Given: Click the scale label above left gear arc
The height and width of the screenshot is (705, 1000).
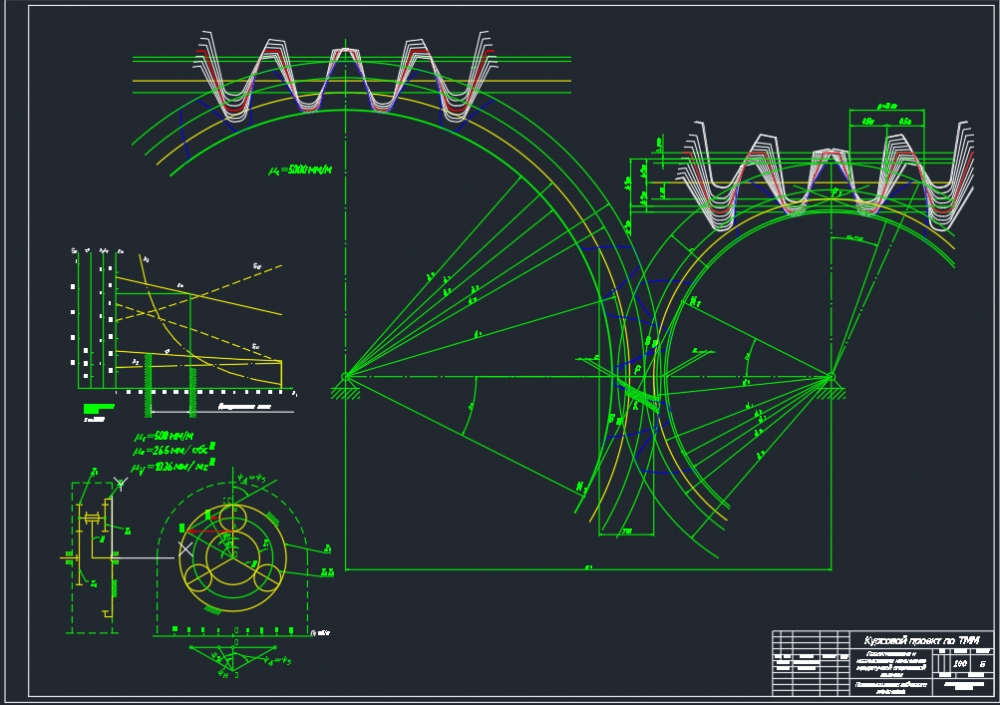Looking at the screenshot, I should pyautogui.click(x=299, y=171).
